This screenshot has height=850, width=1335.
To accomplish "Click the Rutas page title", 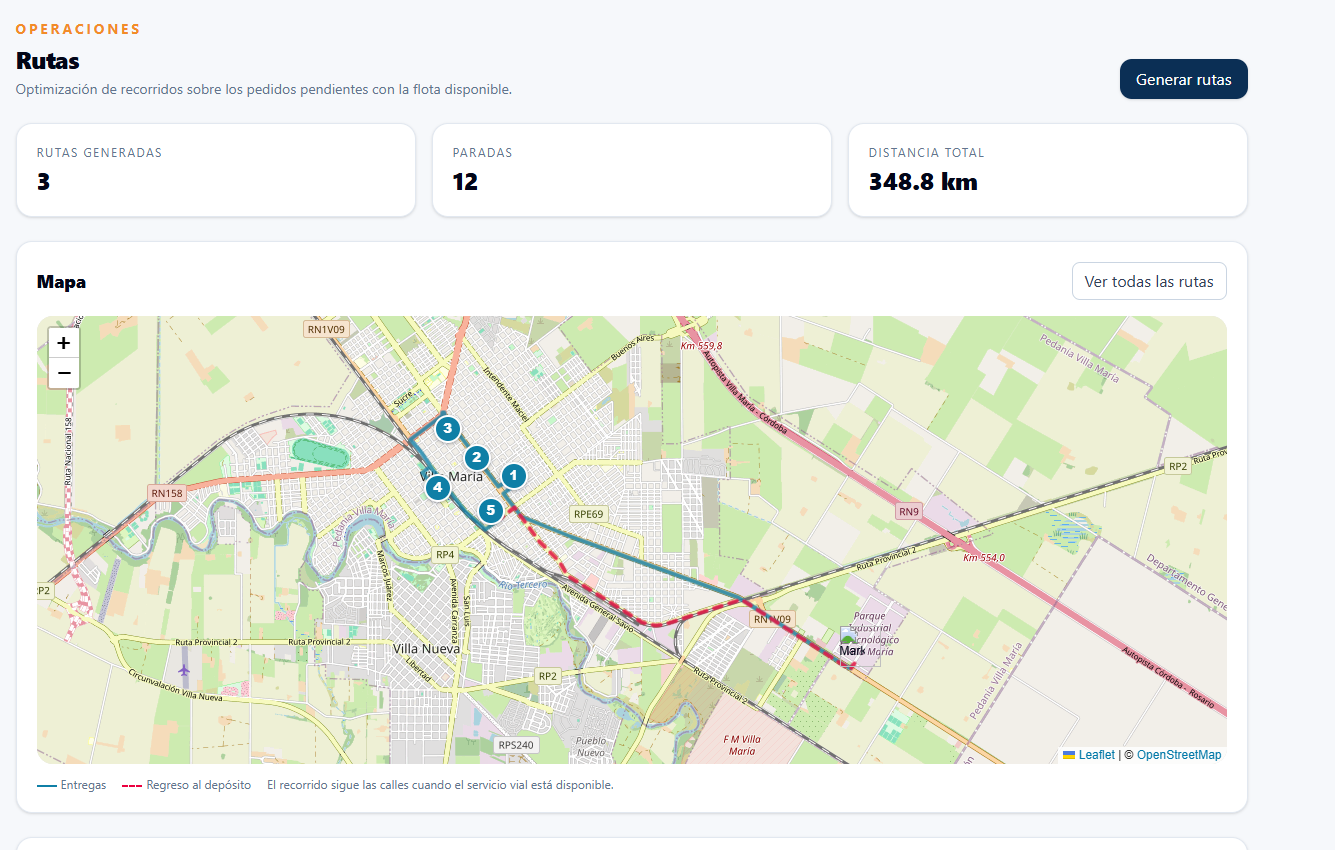I will tap(48, 61).
